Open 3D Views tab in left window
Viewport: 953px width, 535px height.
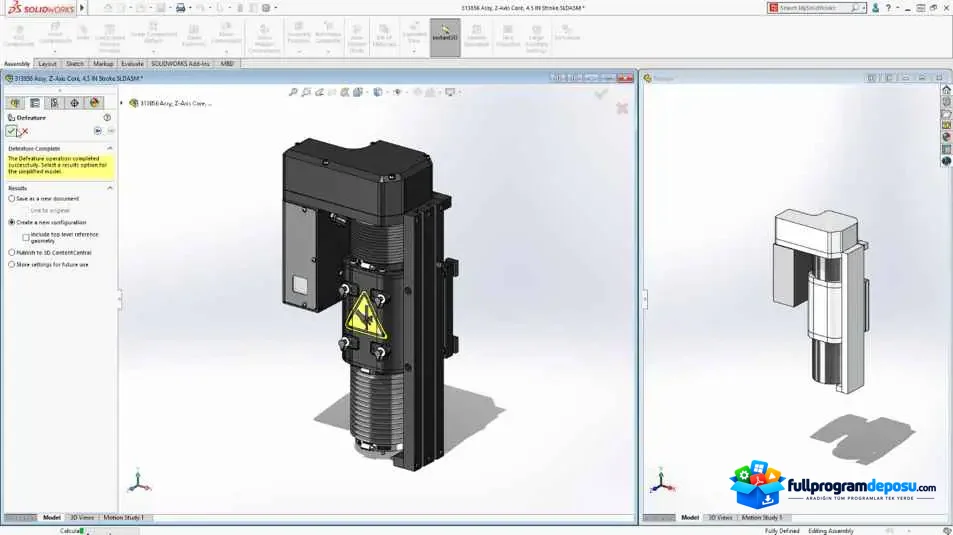(82, 517)
